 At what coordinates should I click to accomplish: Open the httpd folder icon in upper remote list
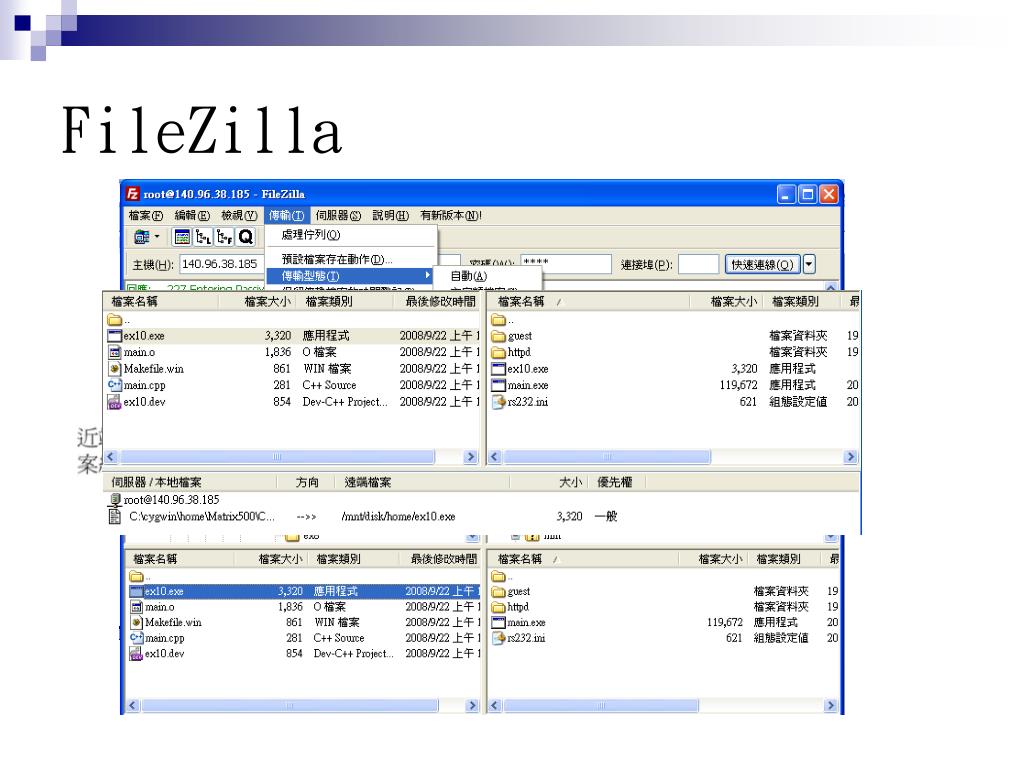(499, 352)
